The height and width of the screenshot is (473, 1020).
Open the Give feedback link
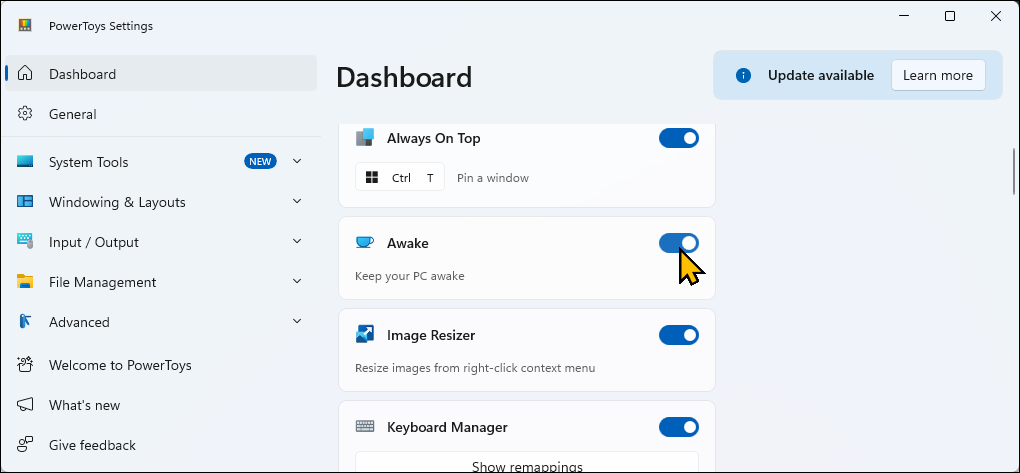click(x=161, y=445)
